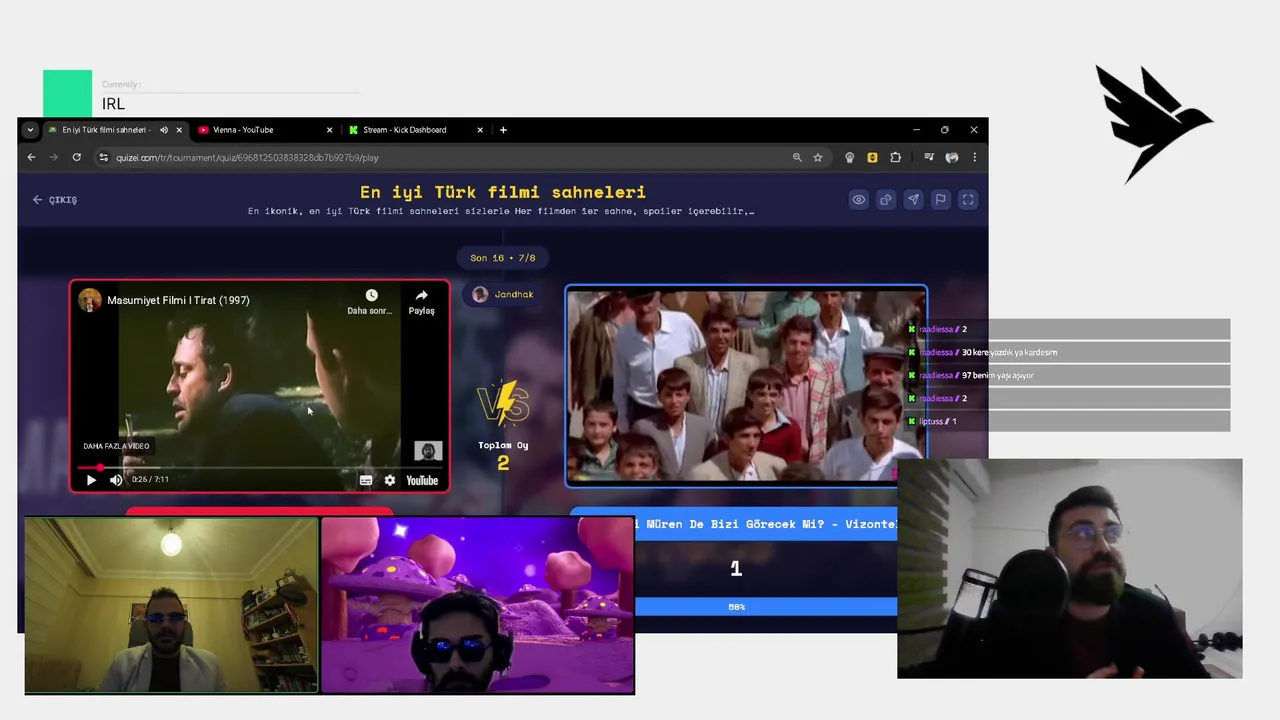Bookmark this page with the star icon
Image resolution: width=1280 pixels, height=720 pixels.
818,157
